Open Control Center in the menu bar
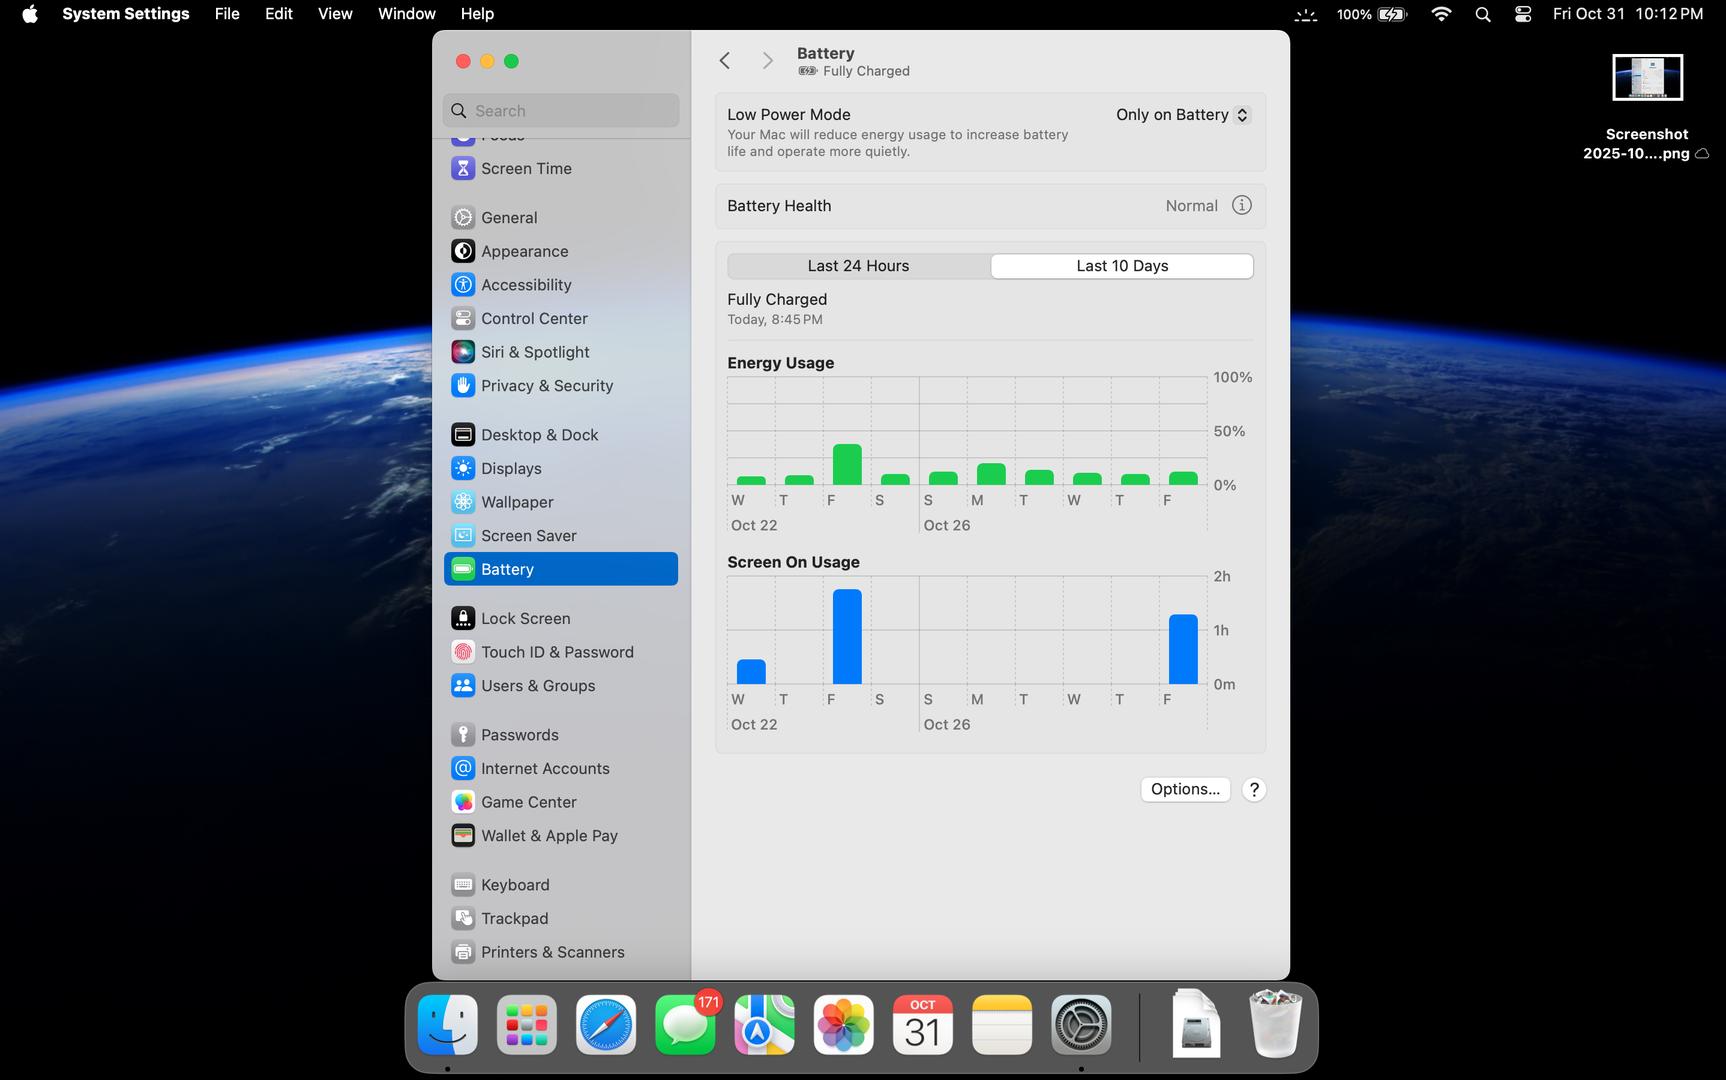 [x=1522, y=14]
